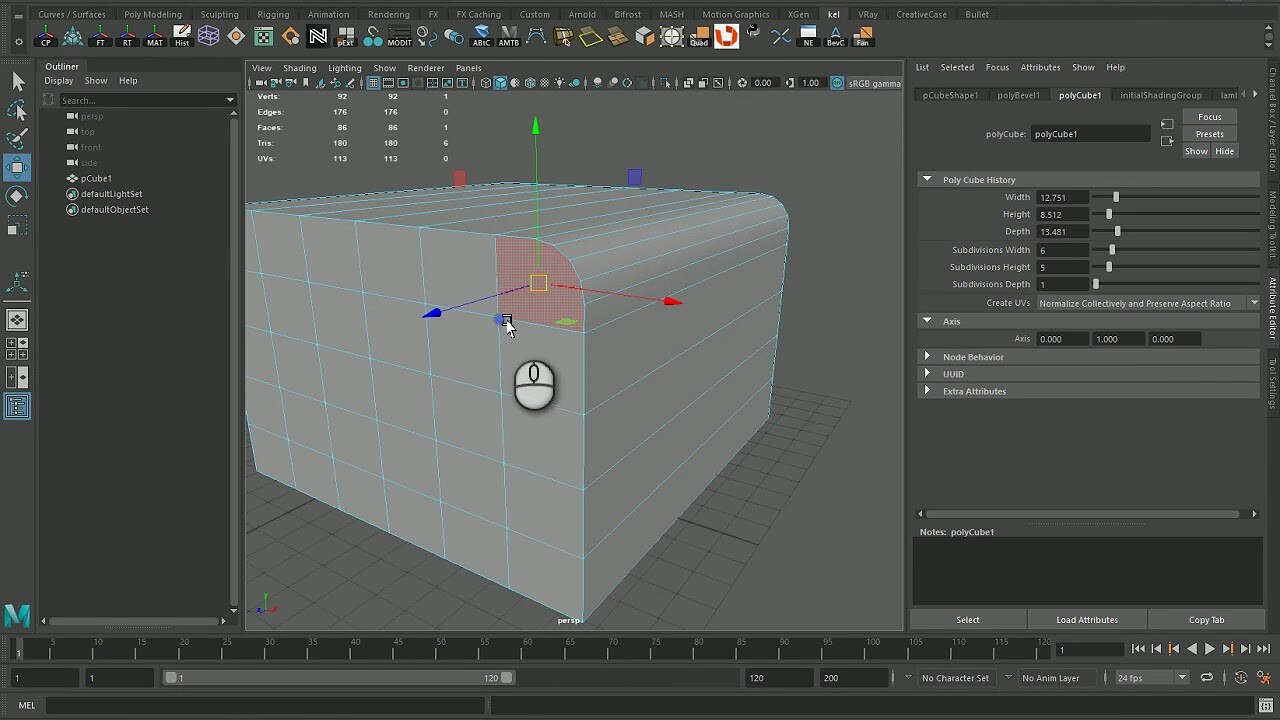Screen dimensions: 1280x720
Task: Select the Select Tool in the left toolbox
Action: (17, 82)
